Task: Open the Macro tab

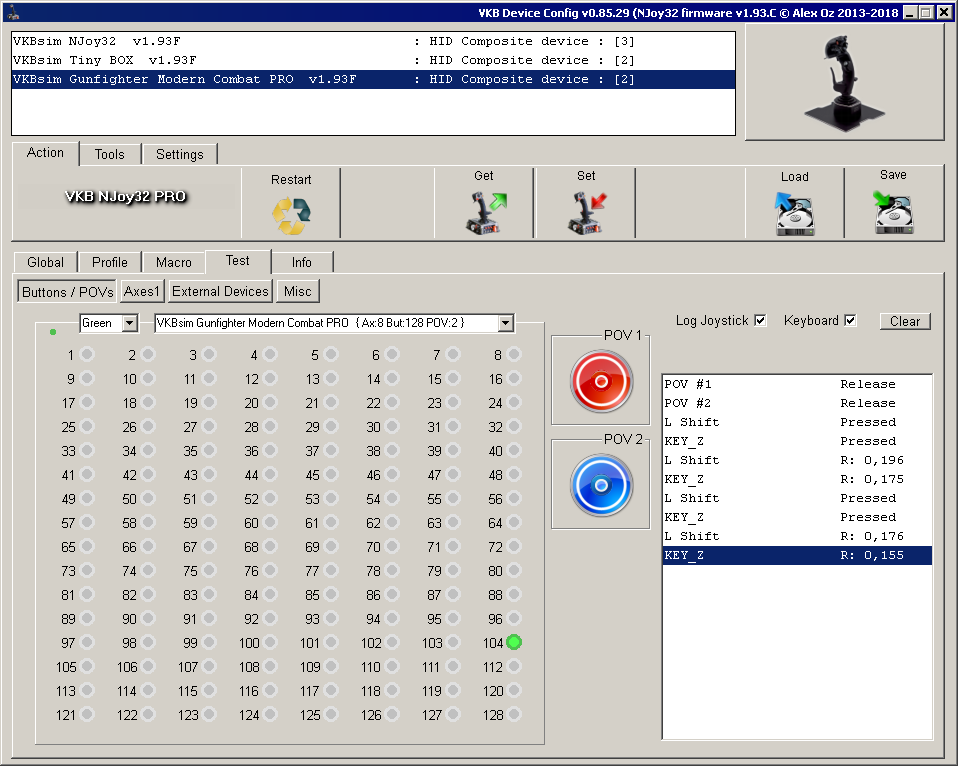Action: coord(174,262)
